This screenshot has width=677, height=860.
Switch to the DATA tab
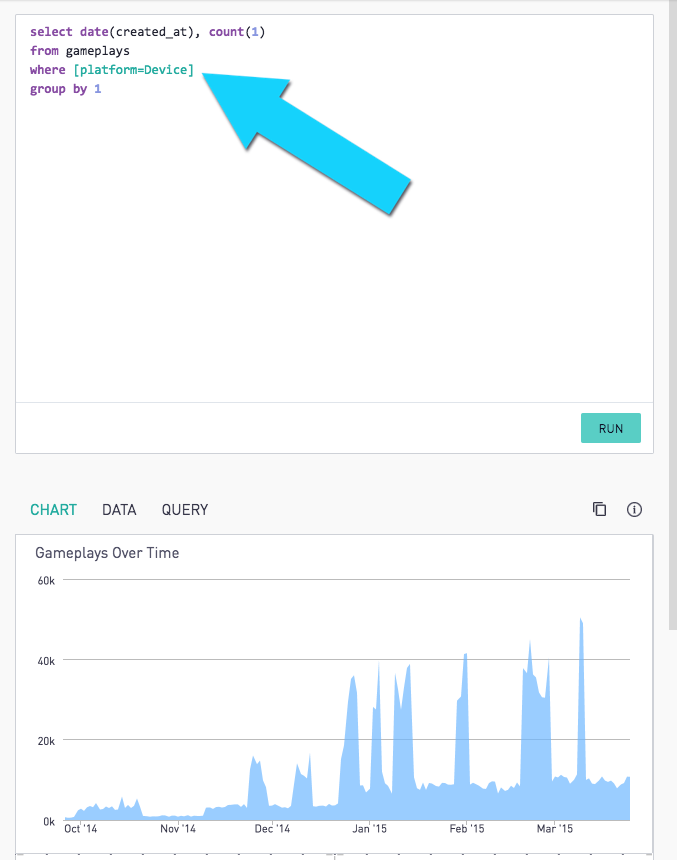point(119,510)
